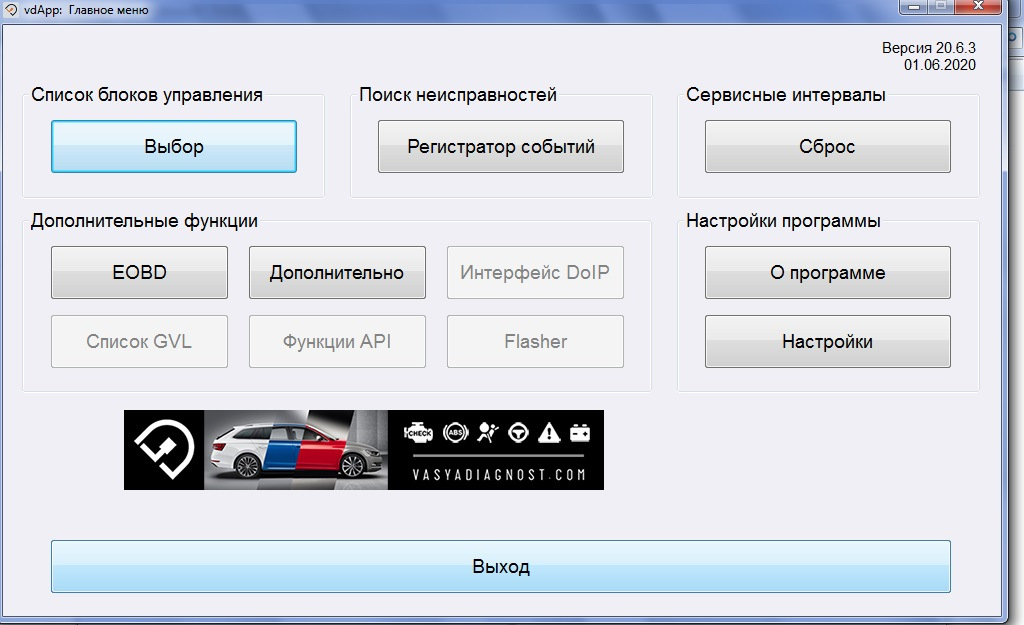The image size is (1024, 625).
Task: Click the Версия 20.6.3 text
Action: (x=929, y=48)
